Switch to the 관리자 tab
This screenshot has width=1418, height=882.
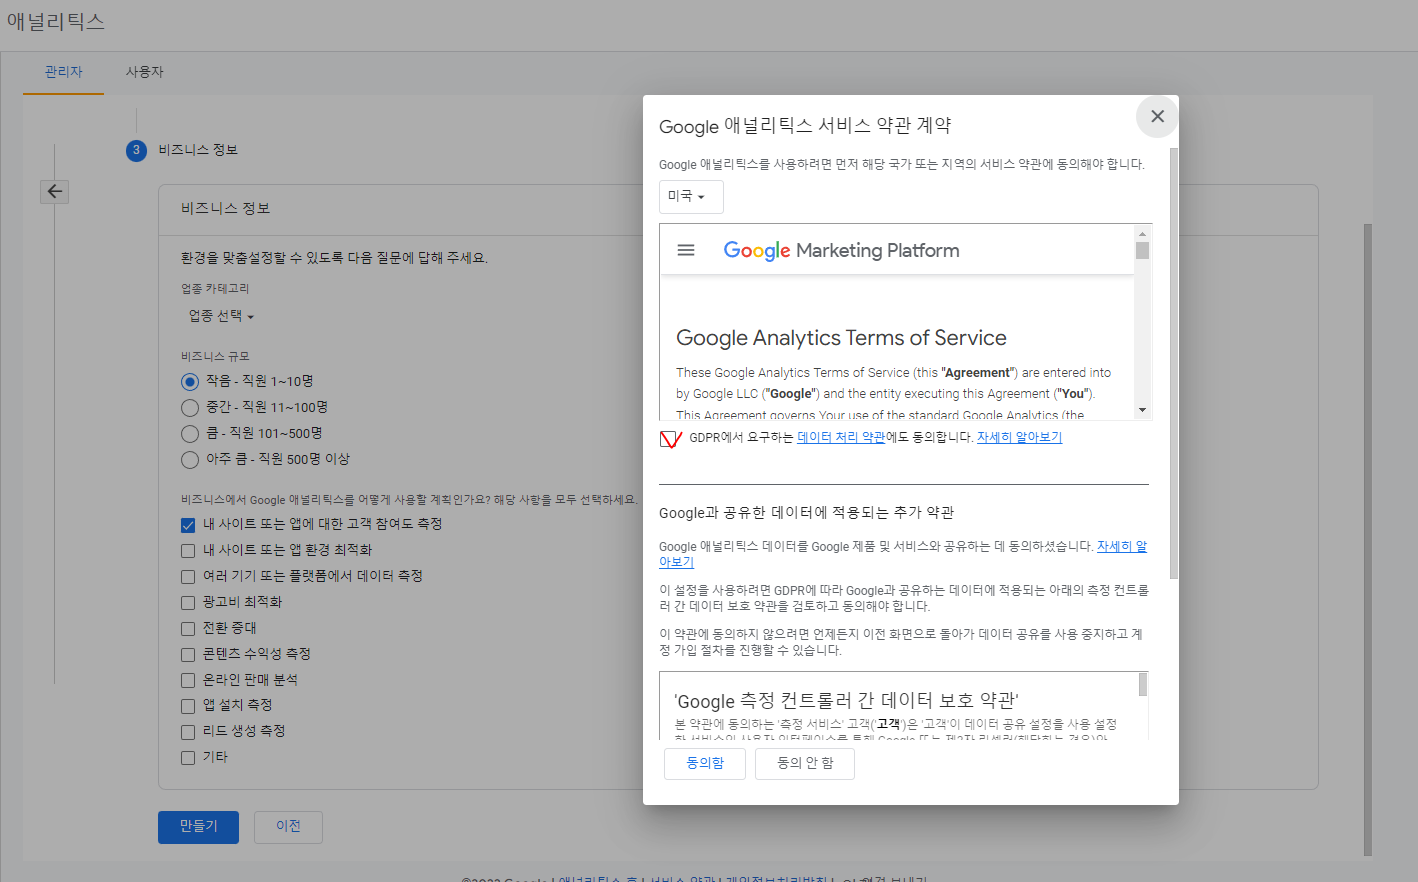[x=64, y=72]
